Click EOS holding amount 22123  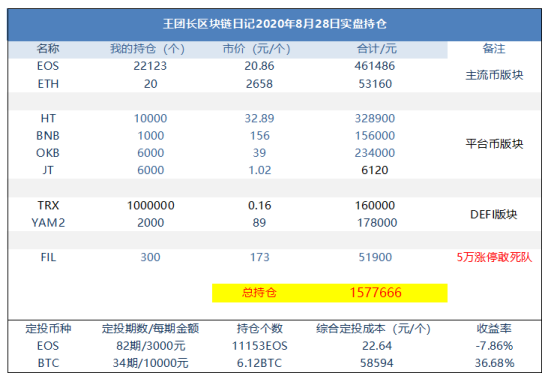tap(150, 66)
